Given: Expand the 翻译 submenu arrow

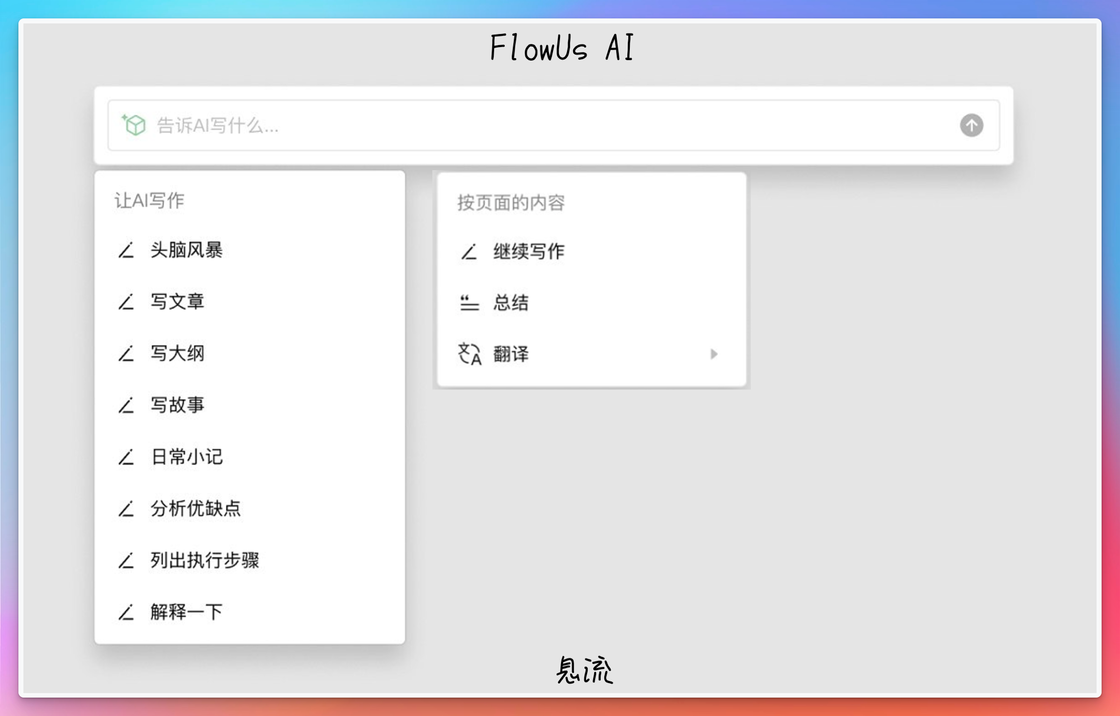Looking at the screenshot, I should (x=714, y=354).
